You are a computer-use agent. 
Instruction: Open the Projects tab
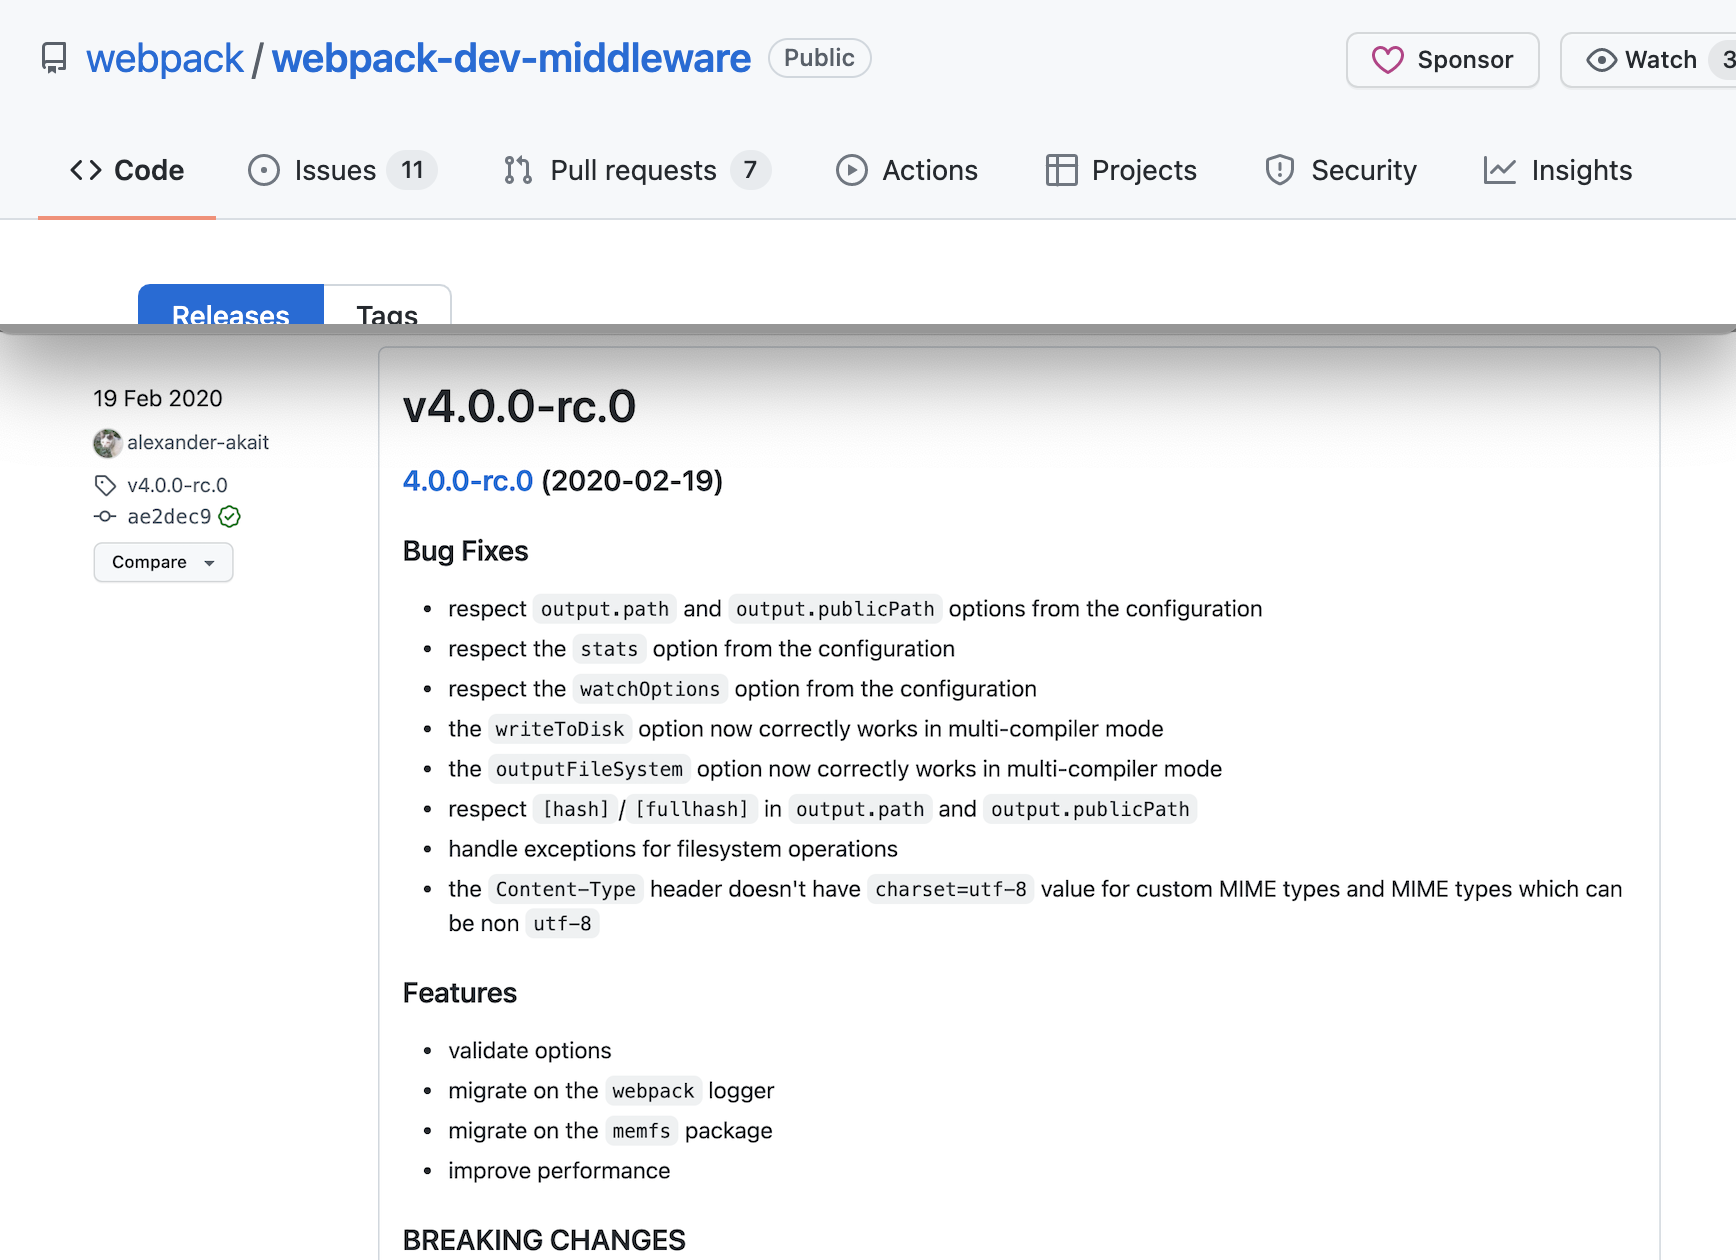(x=1120, y=170)
